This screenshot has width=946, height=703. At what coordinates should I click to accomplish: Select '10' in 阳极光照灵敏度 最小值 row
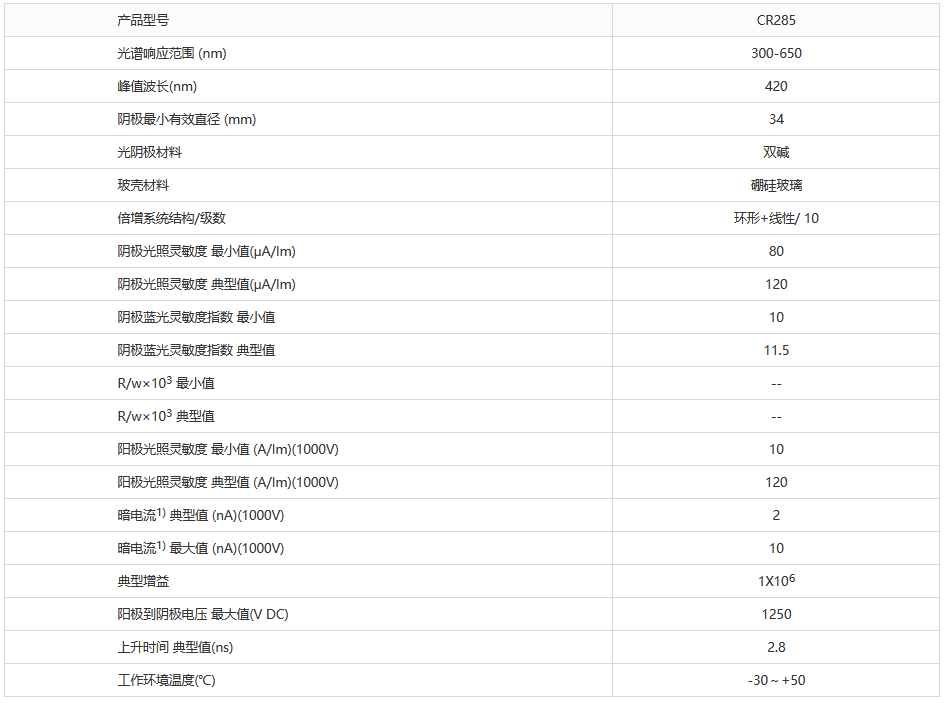point(776,450)
